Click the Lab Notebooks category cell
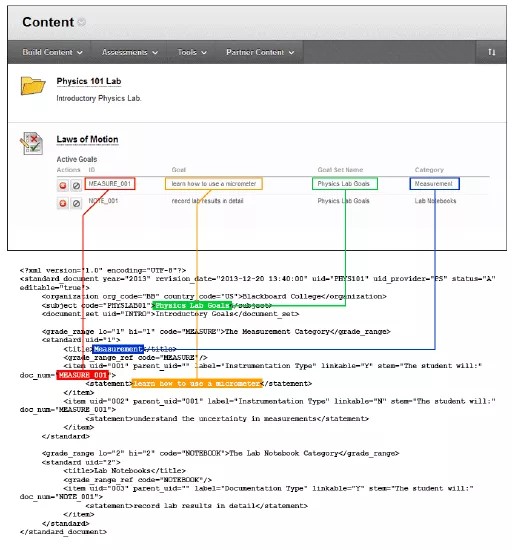 (x=435, y=201)
